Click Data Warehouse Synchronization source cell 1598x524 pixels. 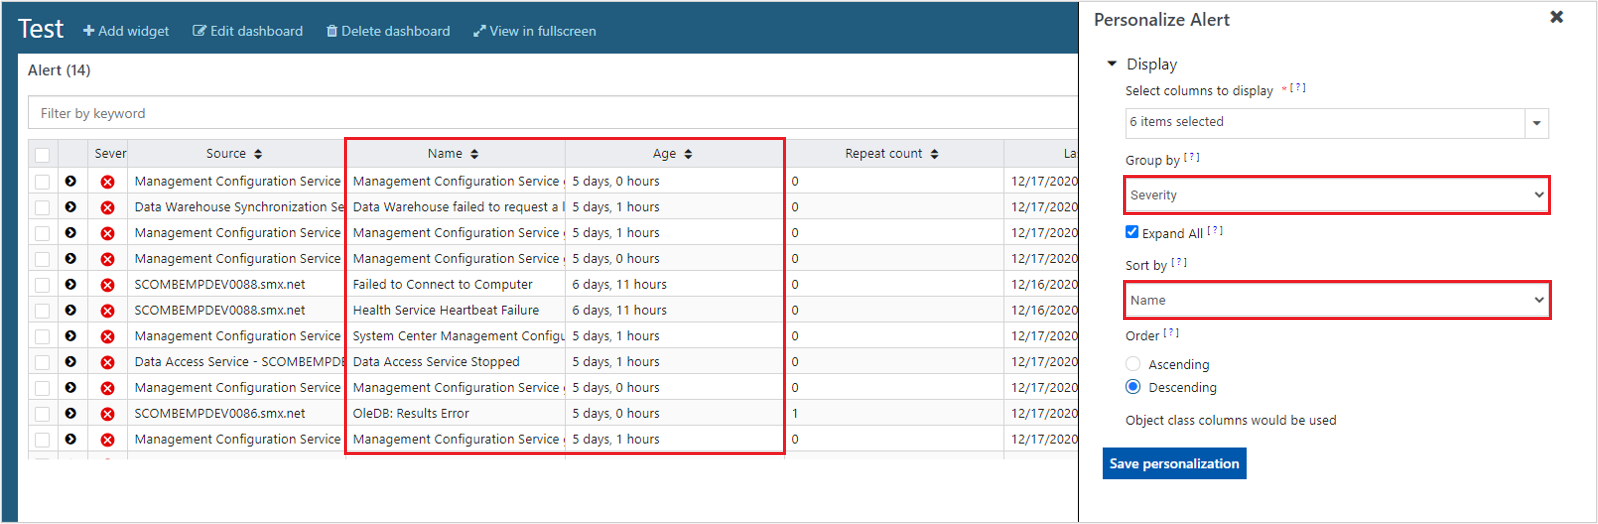pos(237,207)
